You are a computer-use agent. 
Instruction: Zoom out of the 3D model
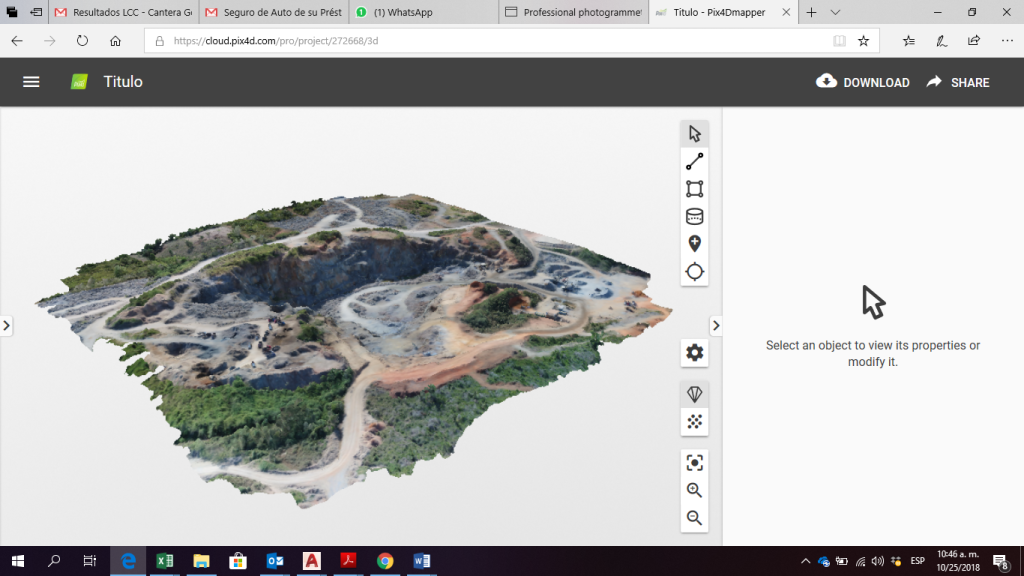tap(695, 518)
